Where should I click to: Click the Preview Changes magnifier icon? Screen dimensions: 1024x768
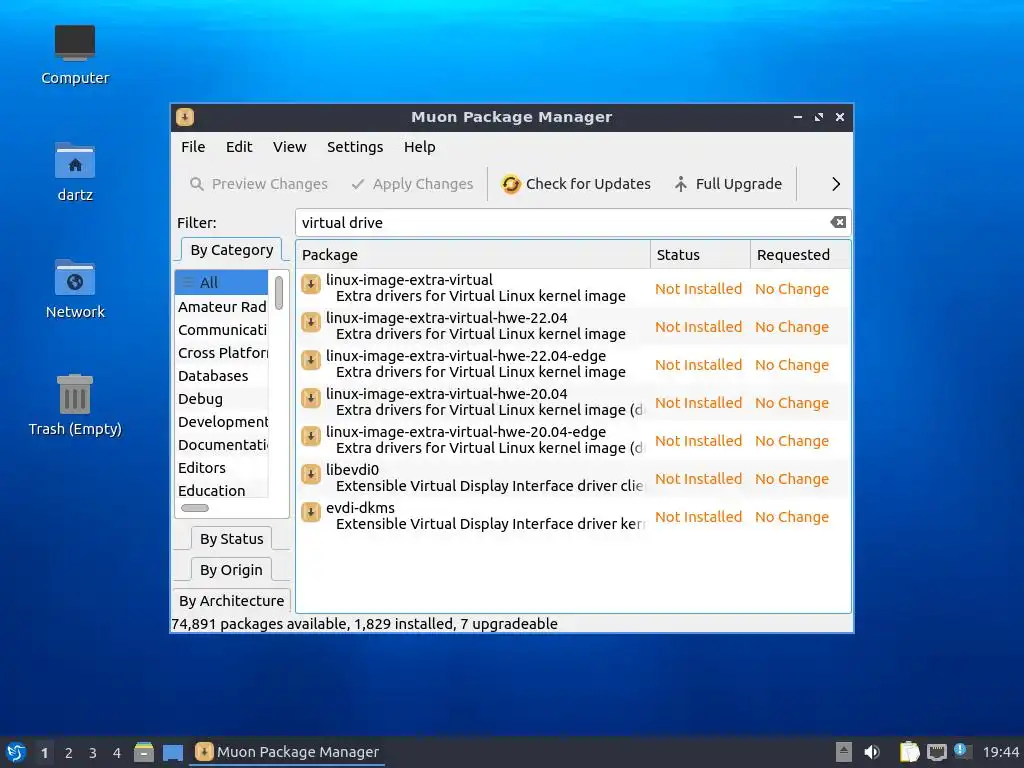(197, 184)
